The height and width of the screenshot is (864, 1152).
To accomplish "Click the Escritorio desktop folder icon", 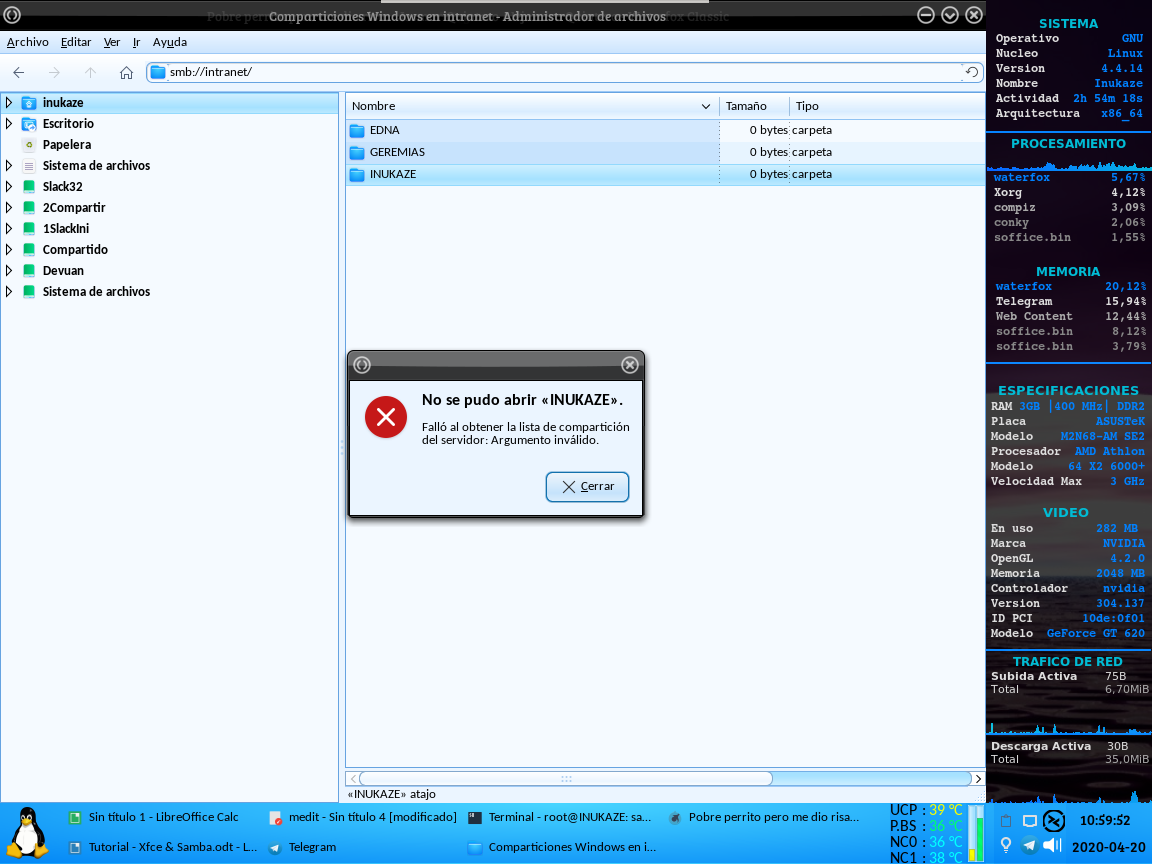I will 29,123.
